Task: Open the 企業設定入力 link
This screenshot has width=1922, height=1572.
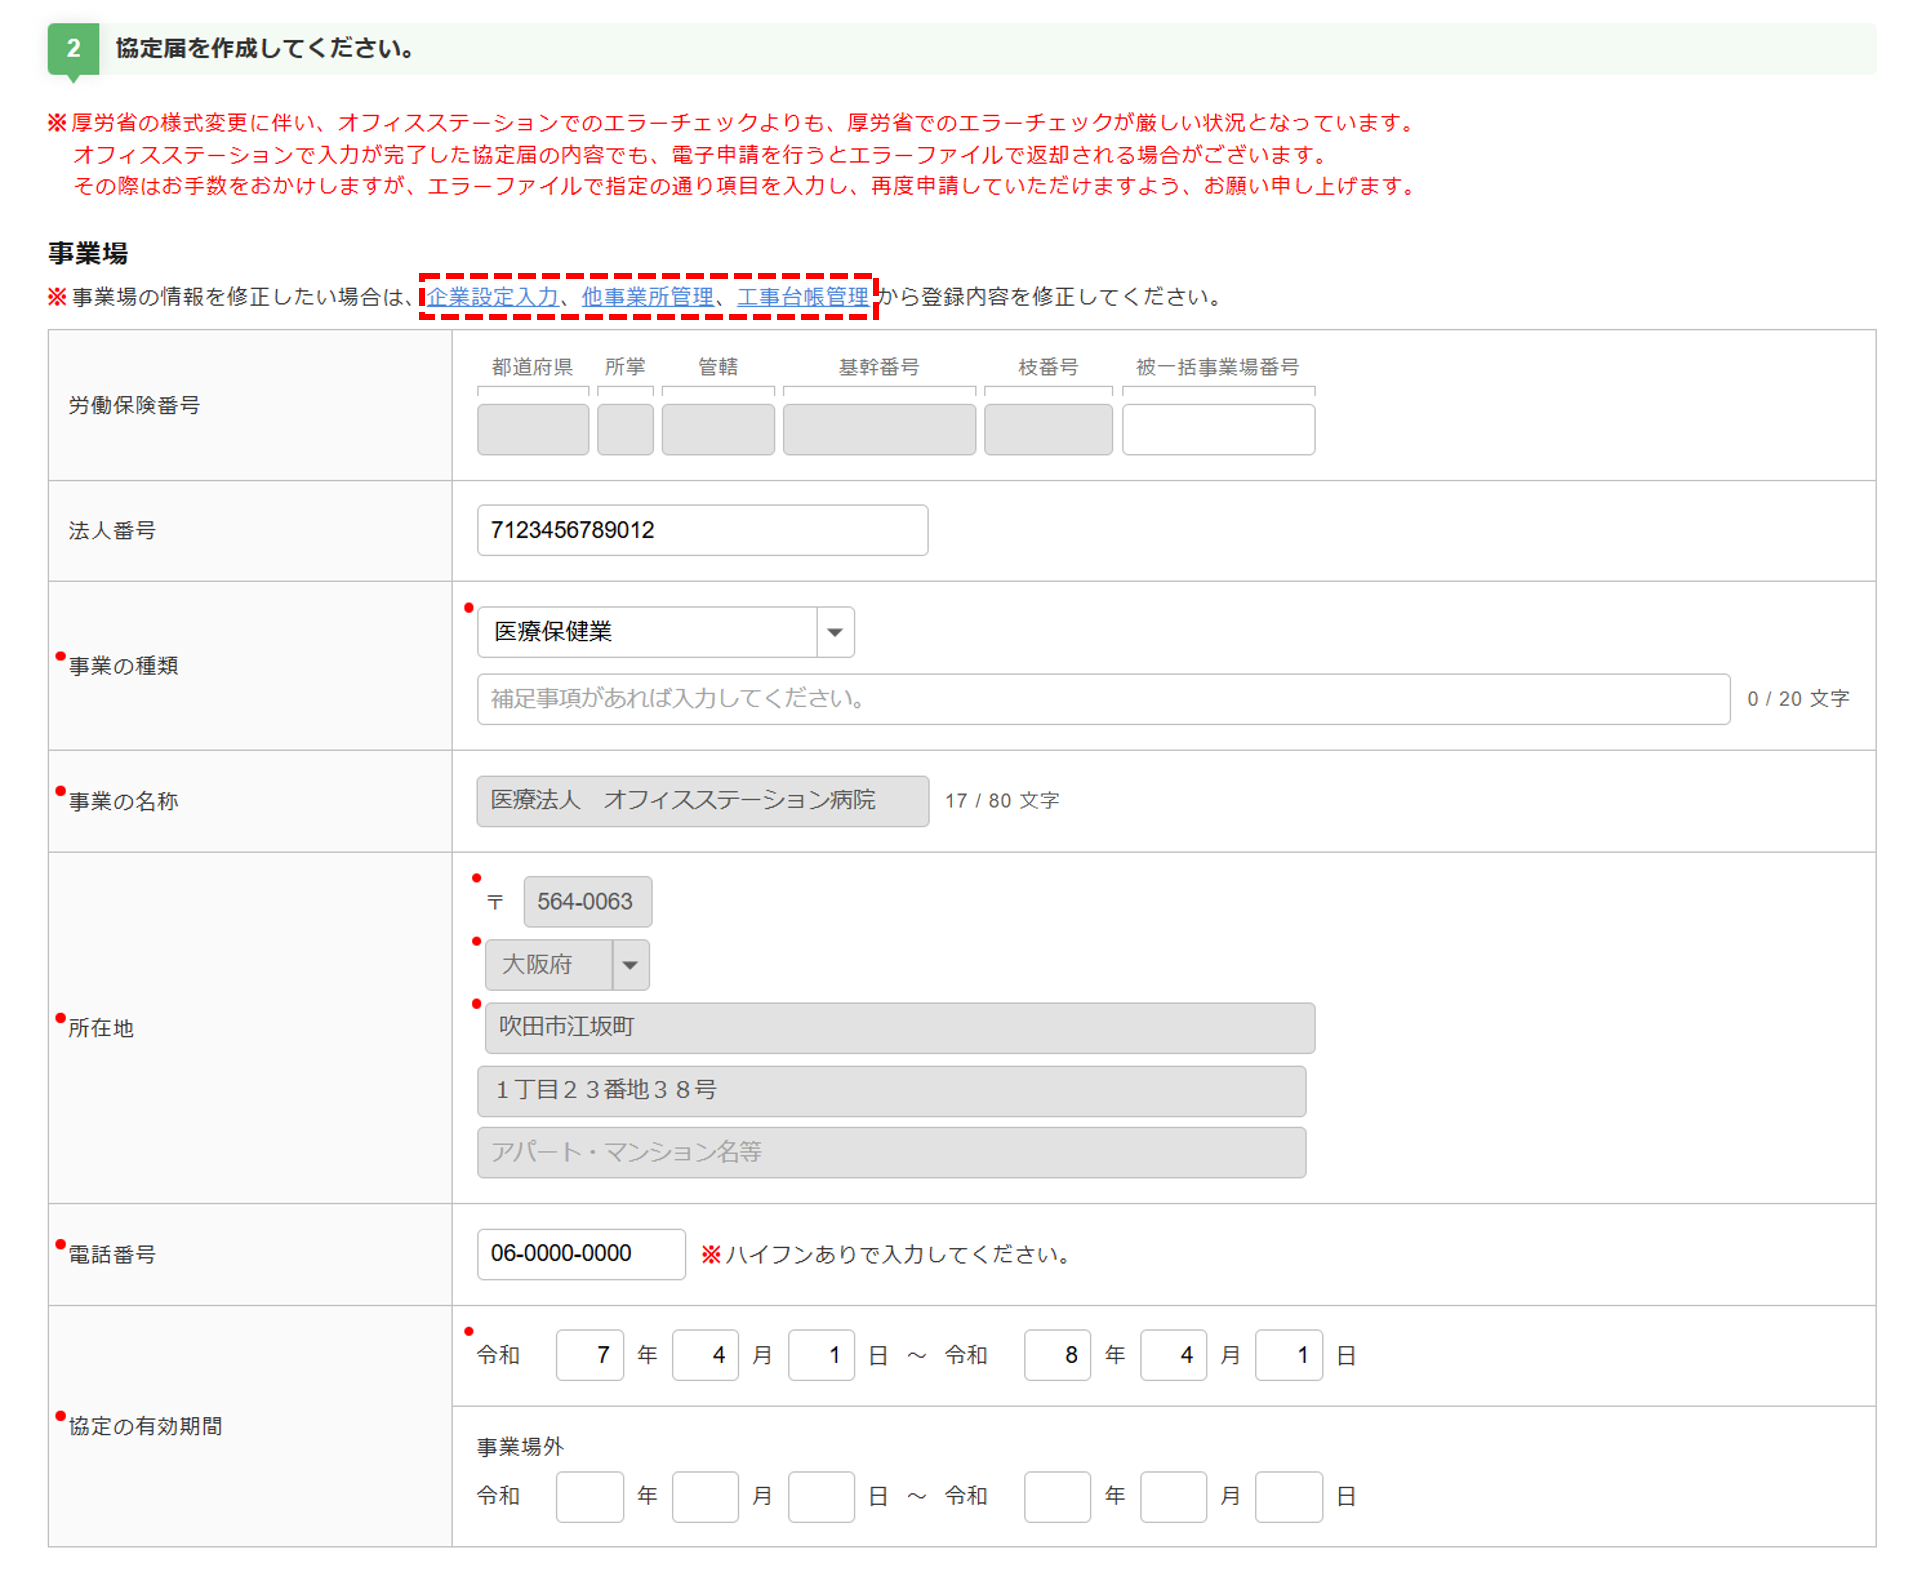Action: click(x=492, y=297)
